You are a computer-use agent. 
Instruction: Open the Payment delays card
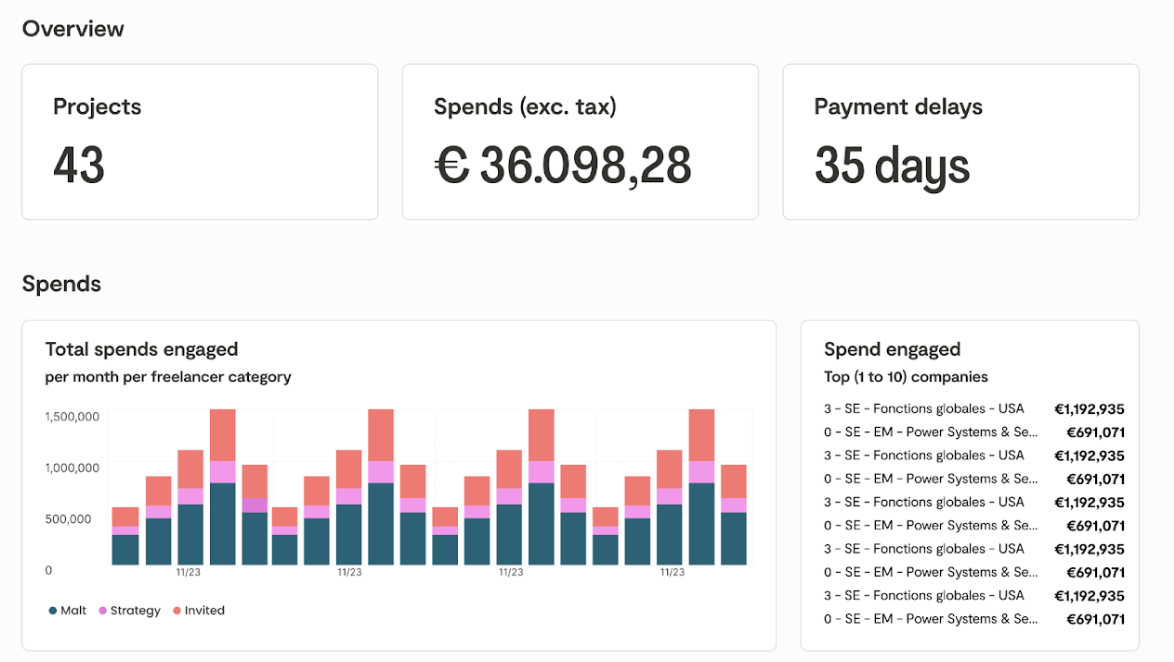pos(960,142)
